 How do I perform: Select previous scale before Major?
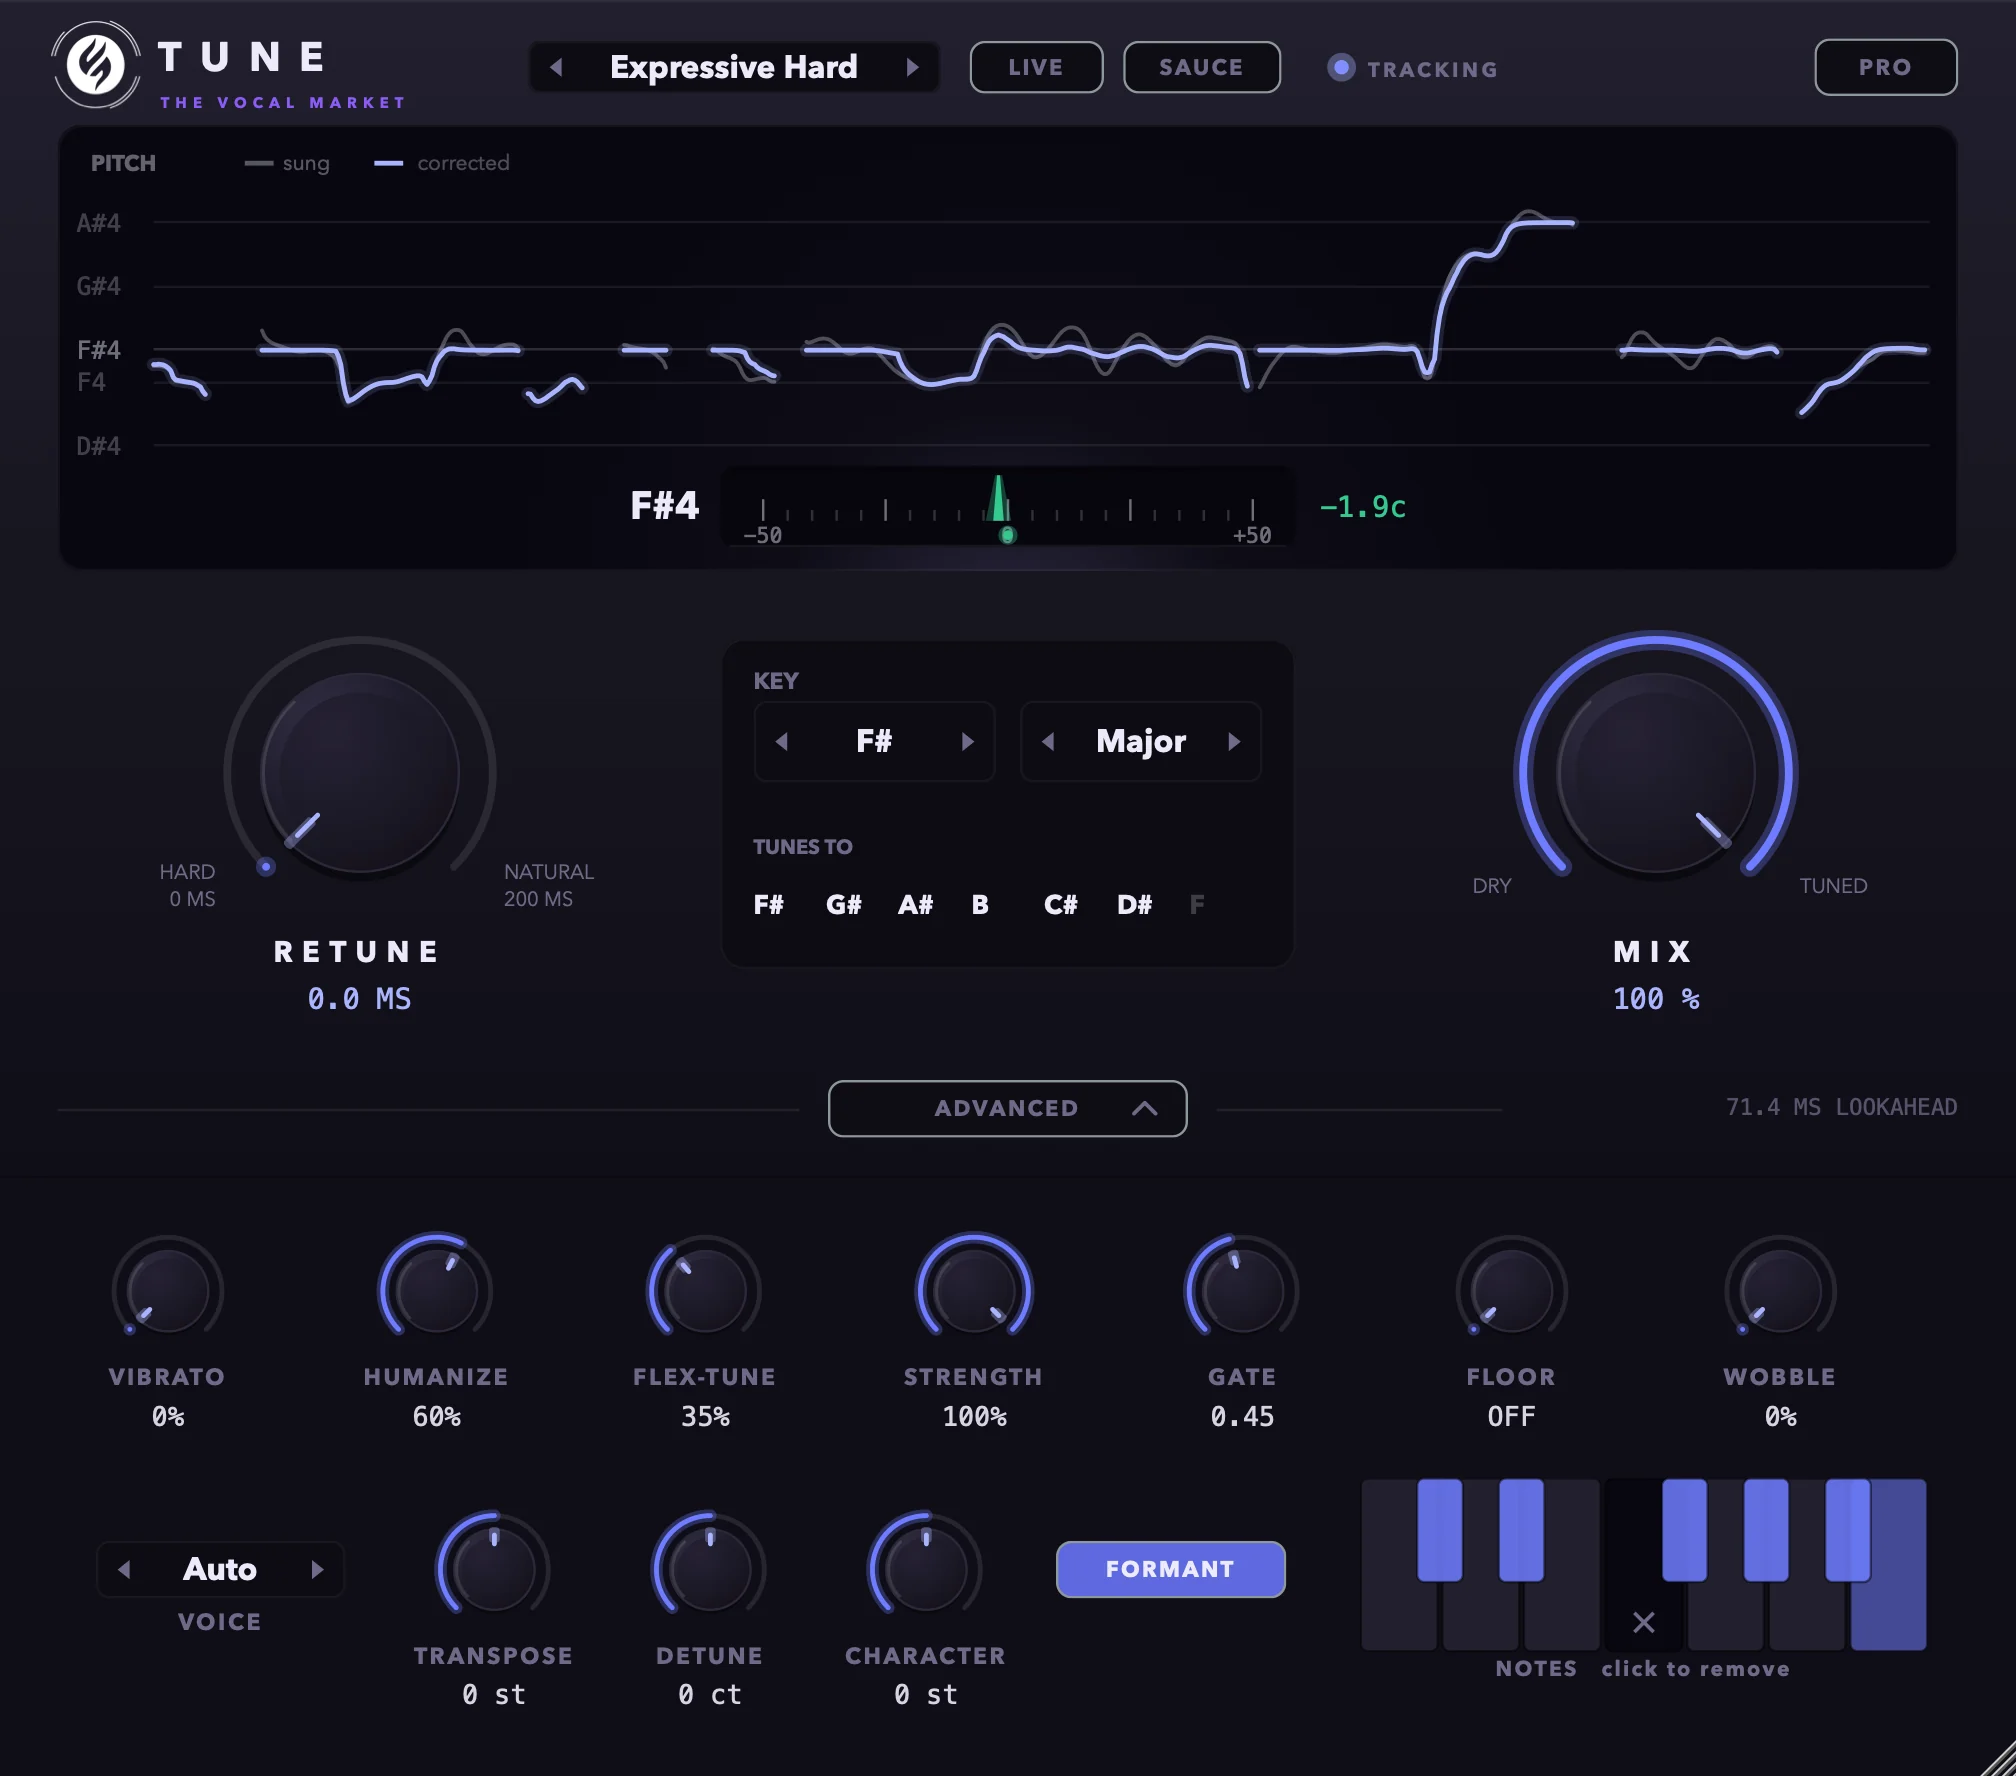pos(1048,741)
